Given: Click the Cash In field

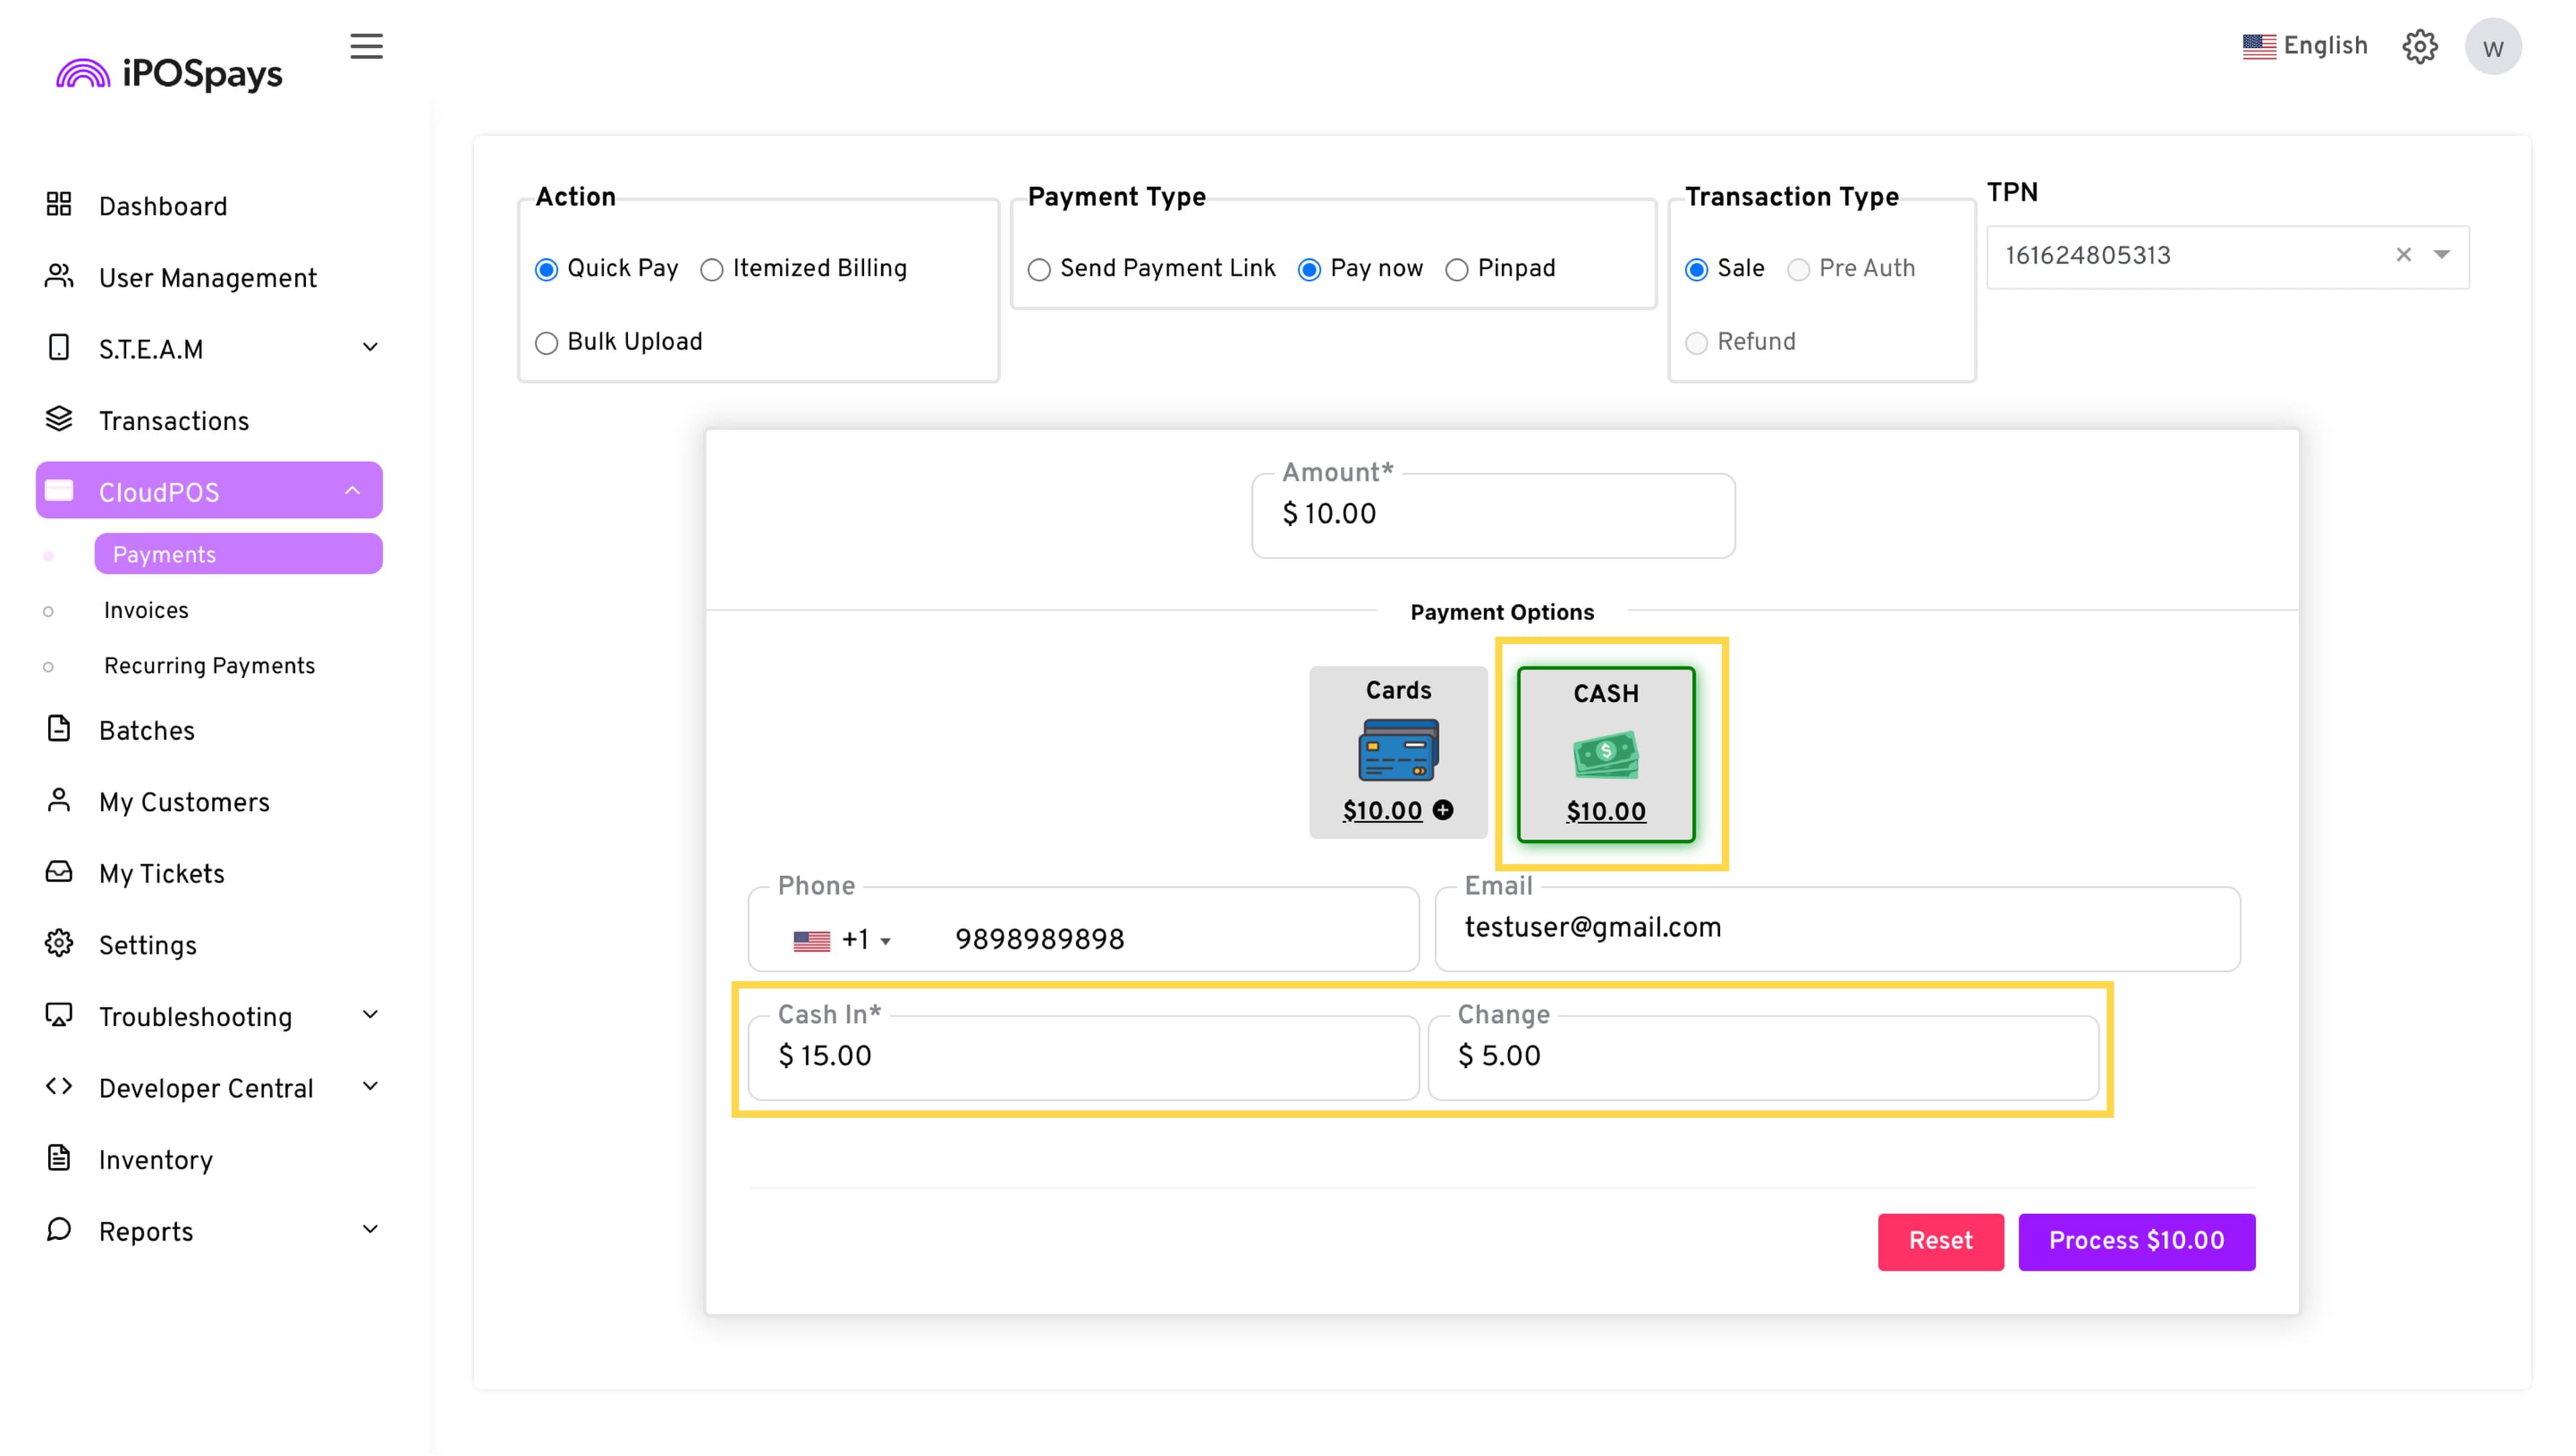Looking at the screenshot, I should click(x=1083, y=1058).
